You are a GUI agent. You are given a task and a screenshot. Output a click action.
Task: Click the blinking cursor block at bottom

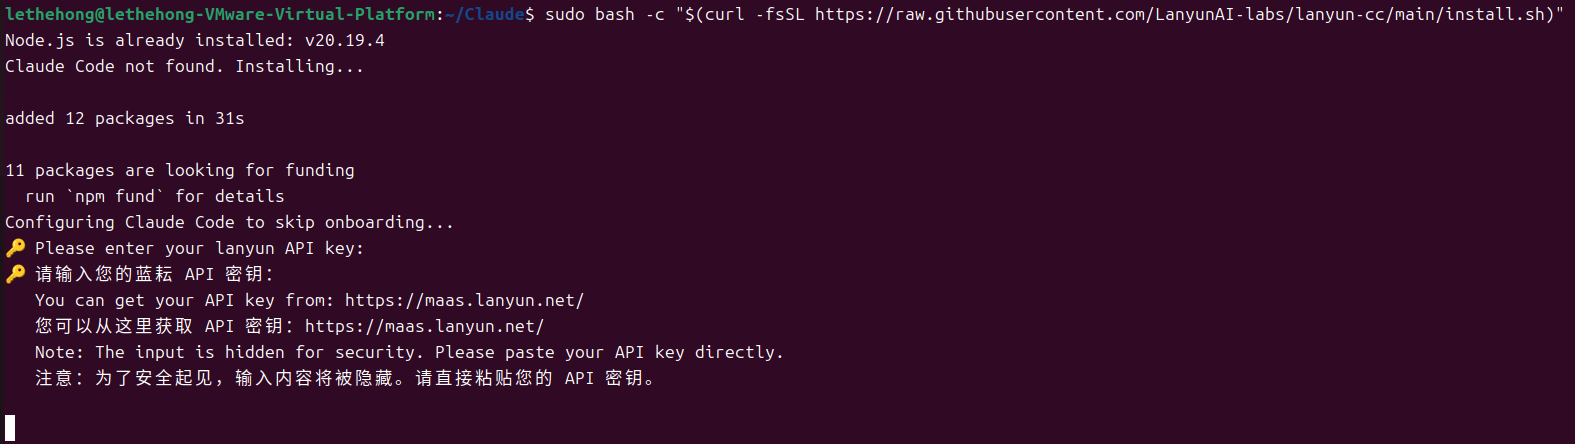pos(10,428)
